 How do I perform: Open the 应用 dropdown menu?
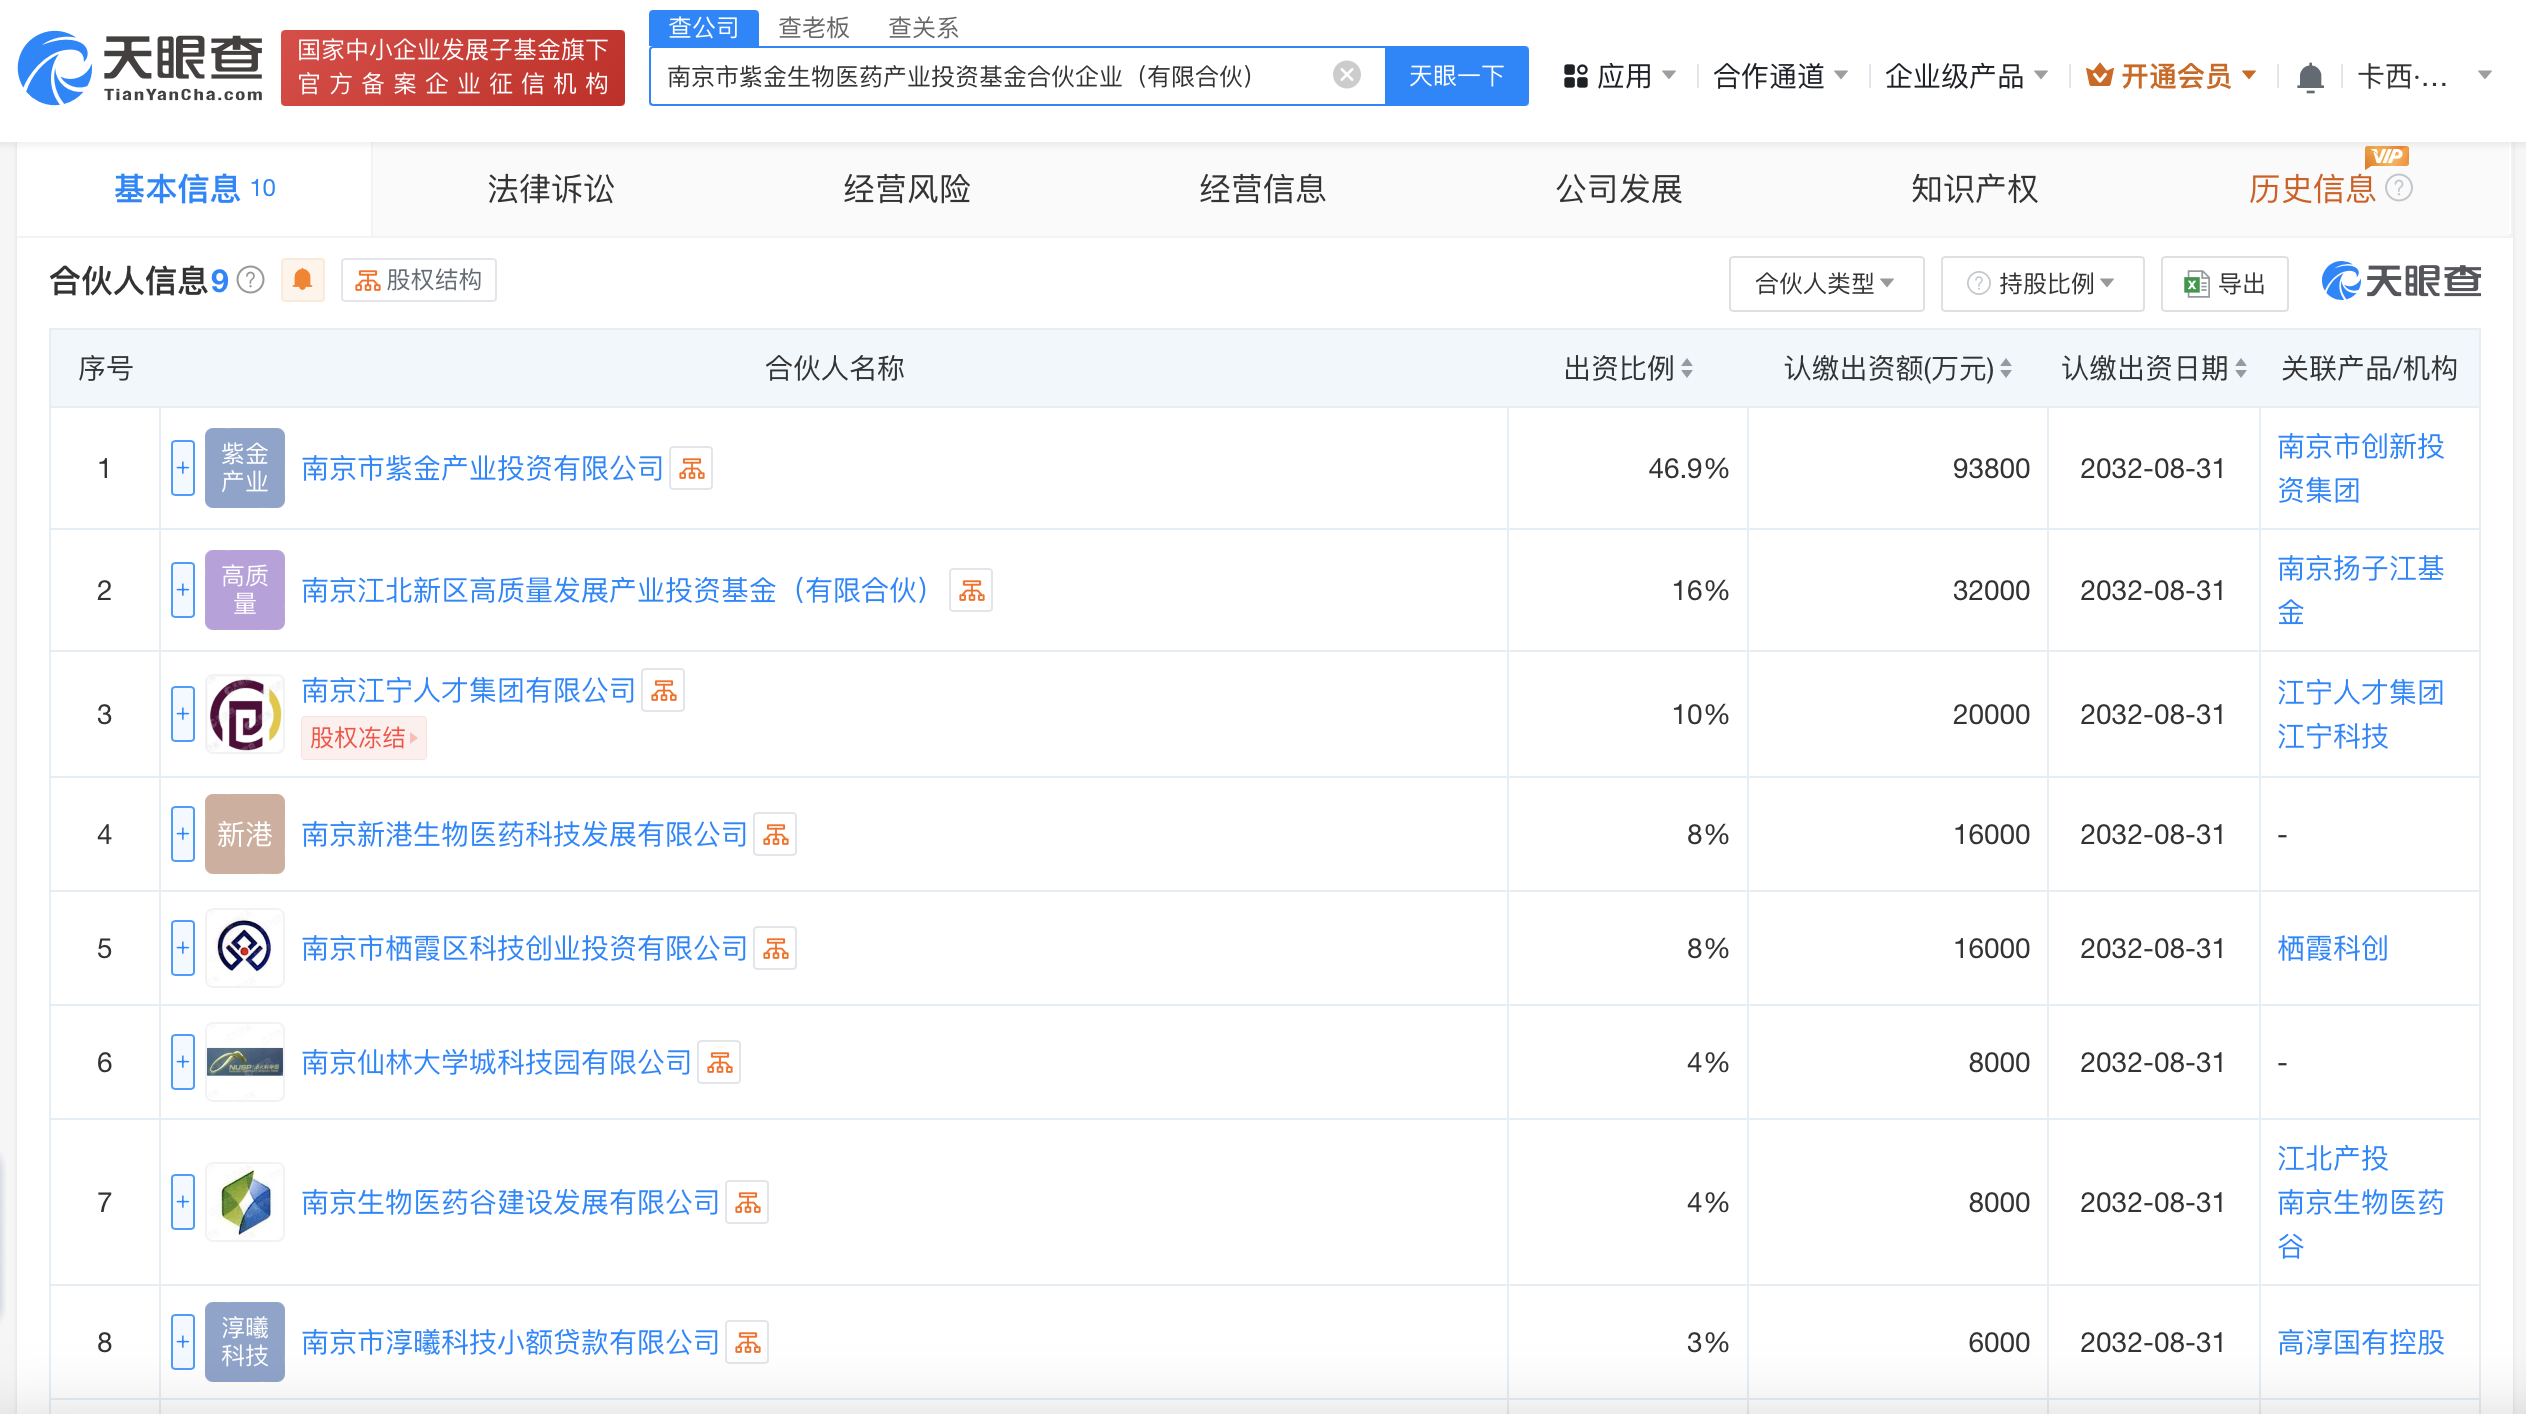[1620, 76]
